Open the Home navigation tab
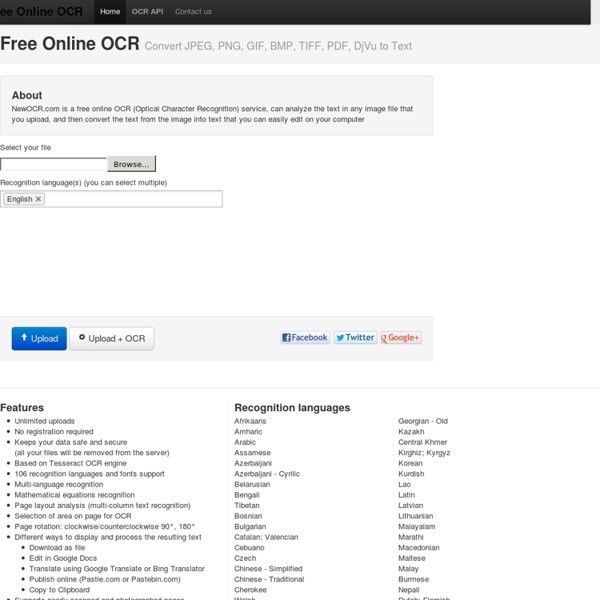 (x=110, y=12)
